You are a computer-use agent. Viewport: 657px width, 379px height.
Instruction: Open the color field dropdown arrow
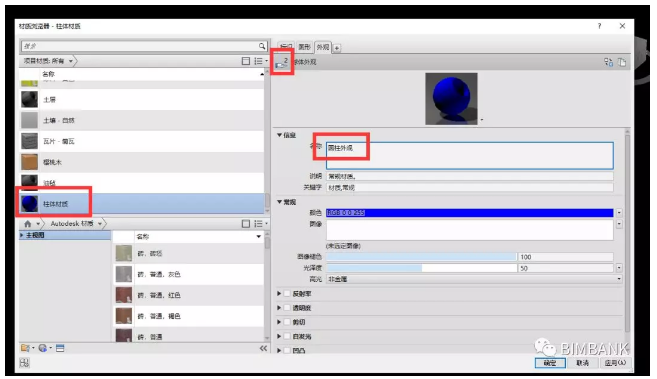(x=619, y=213)
